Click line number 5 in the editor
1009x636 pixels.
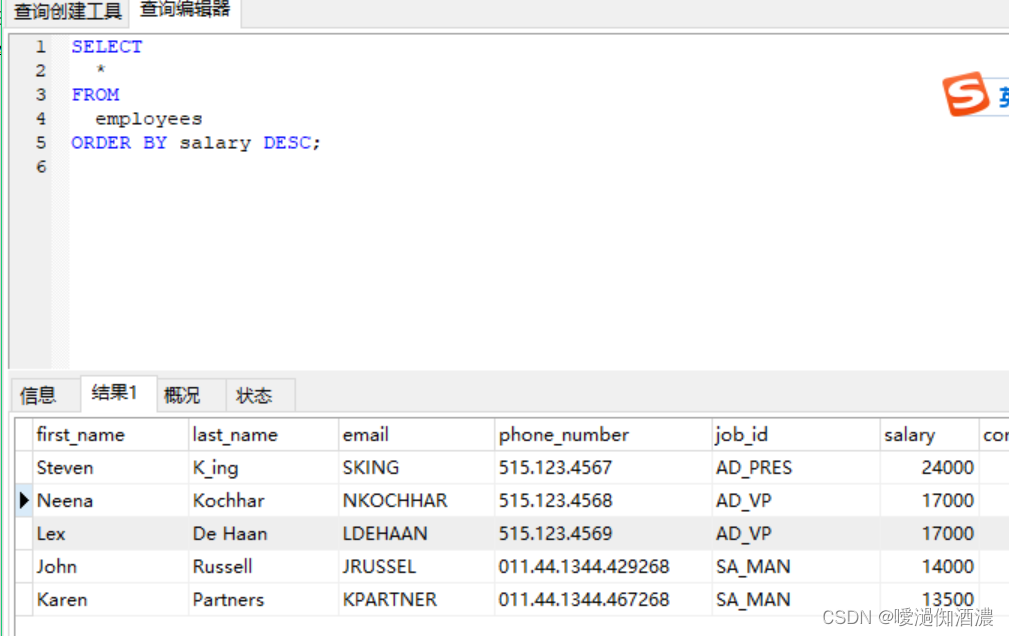click(x=40, y=142)
